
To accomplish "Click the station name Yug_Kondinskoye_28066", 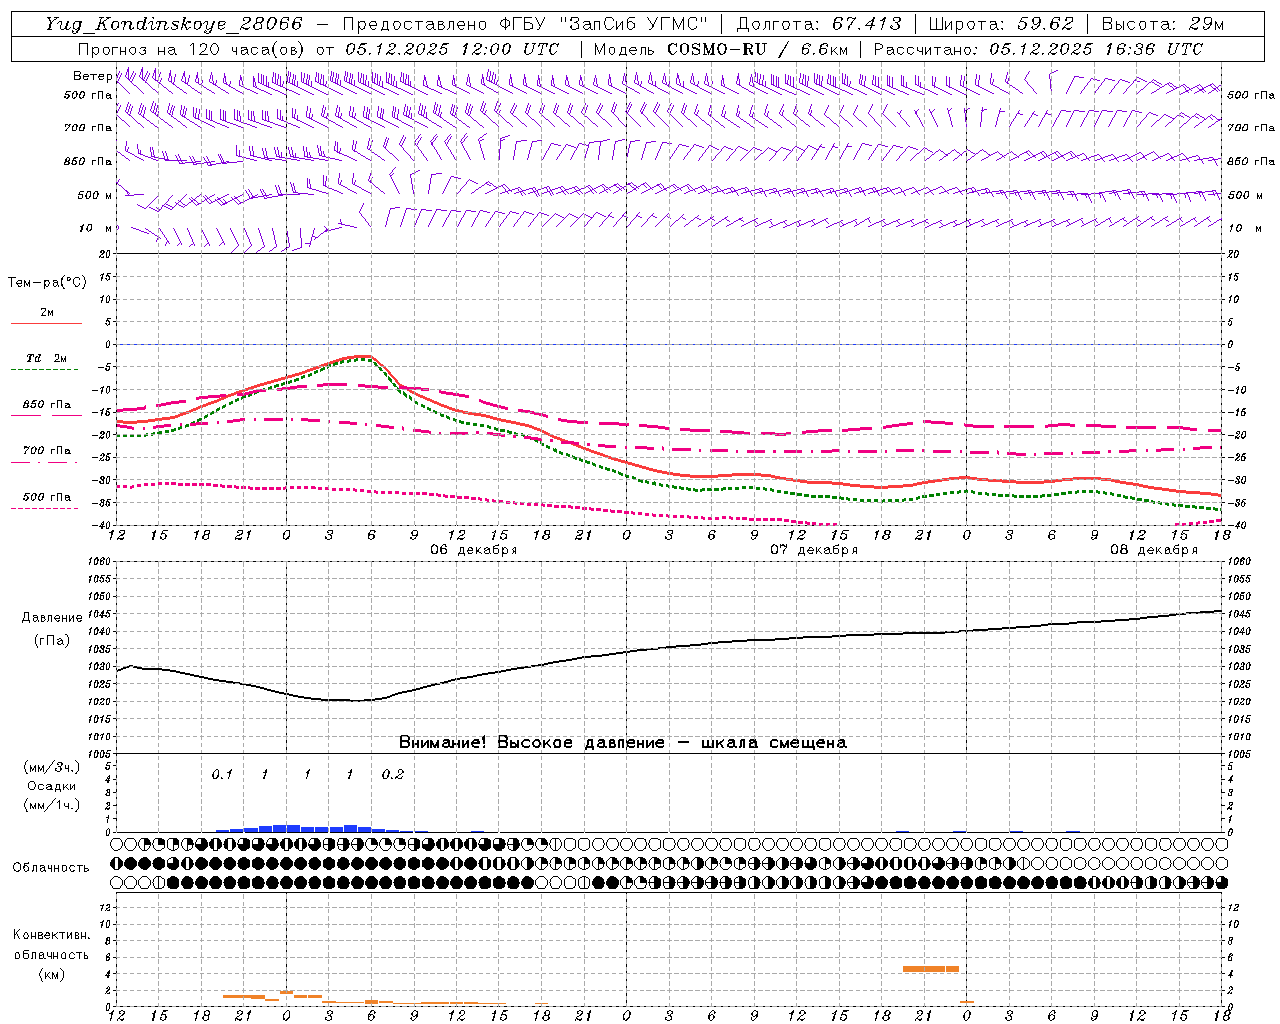I will point(174,24).
